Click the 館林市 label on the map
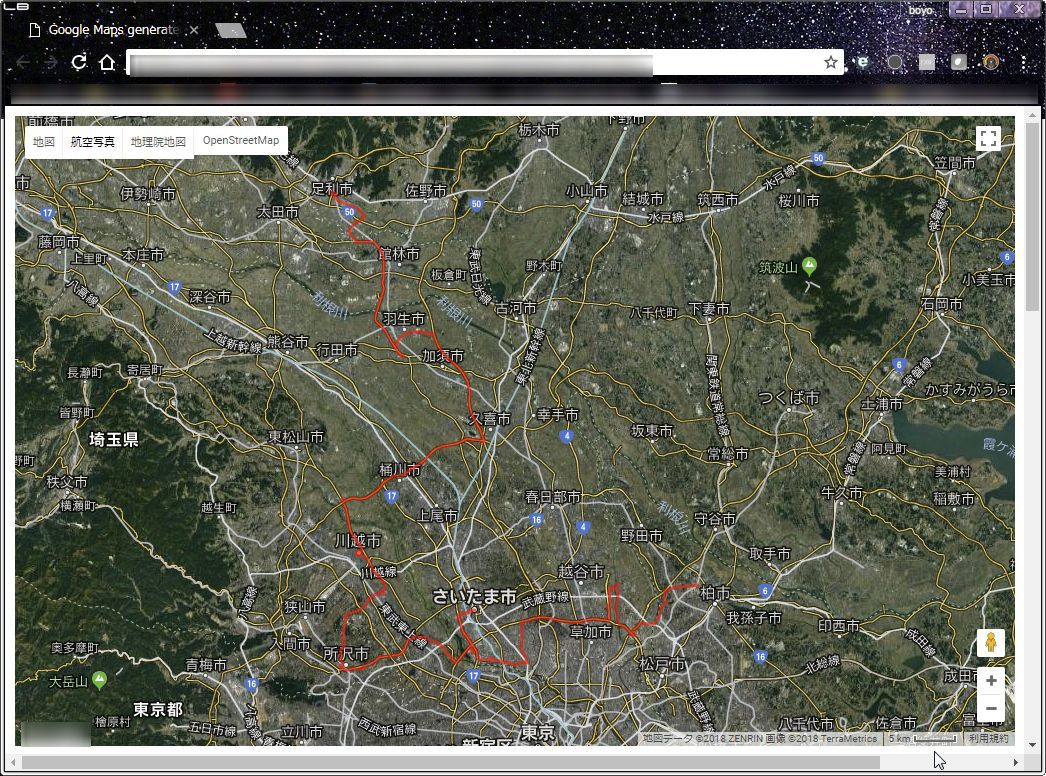Image resolution: width=1046 pixels, height=776 pixels. (400, 254)
